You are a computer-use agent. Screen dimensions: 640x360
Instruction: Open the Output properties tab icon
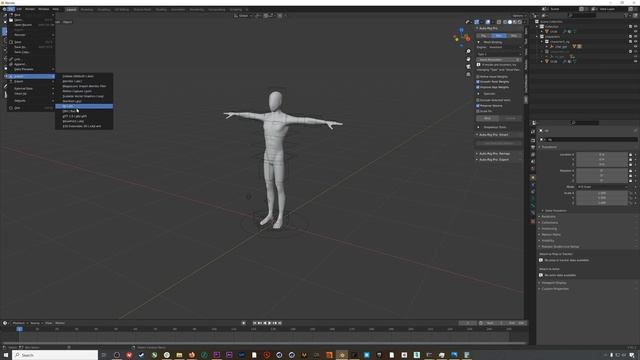533,147
